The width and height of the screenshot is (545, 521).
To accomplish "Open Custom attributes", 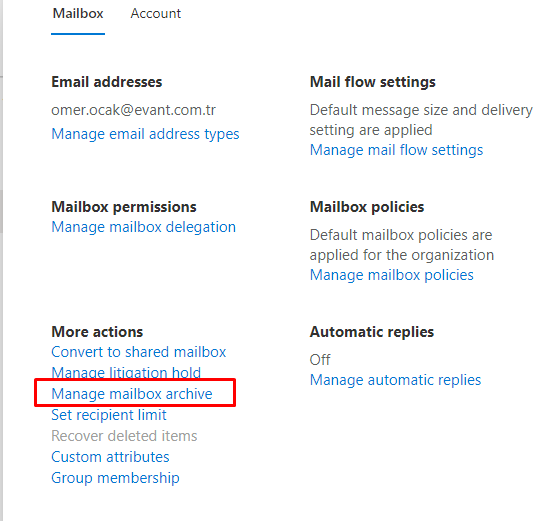I will pos(110,457).
